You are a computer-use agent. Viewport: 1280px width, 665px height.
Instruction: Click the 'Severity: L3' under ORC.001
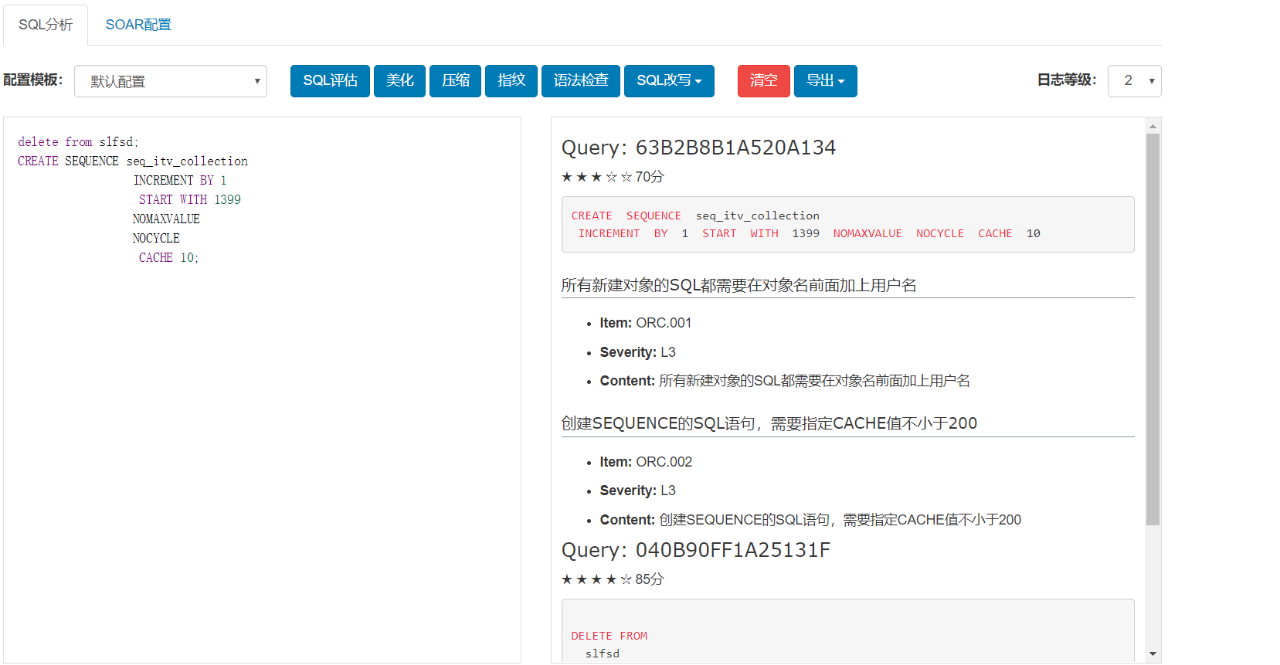click(638, 352)
